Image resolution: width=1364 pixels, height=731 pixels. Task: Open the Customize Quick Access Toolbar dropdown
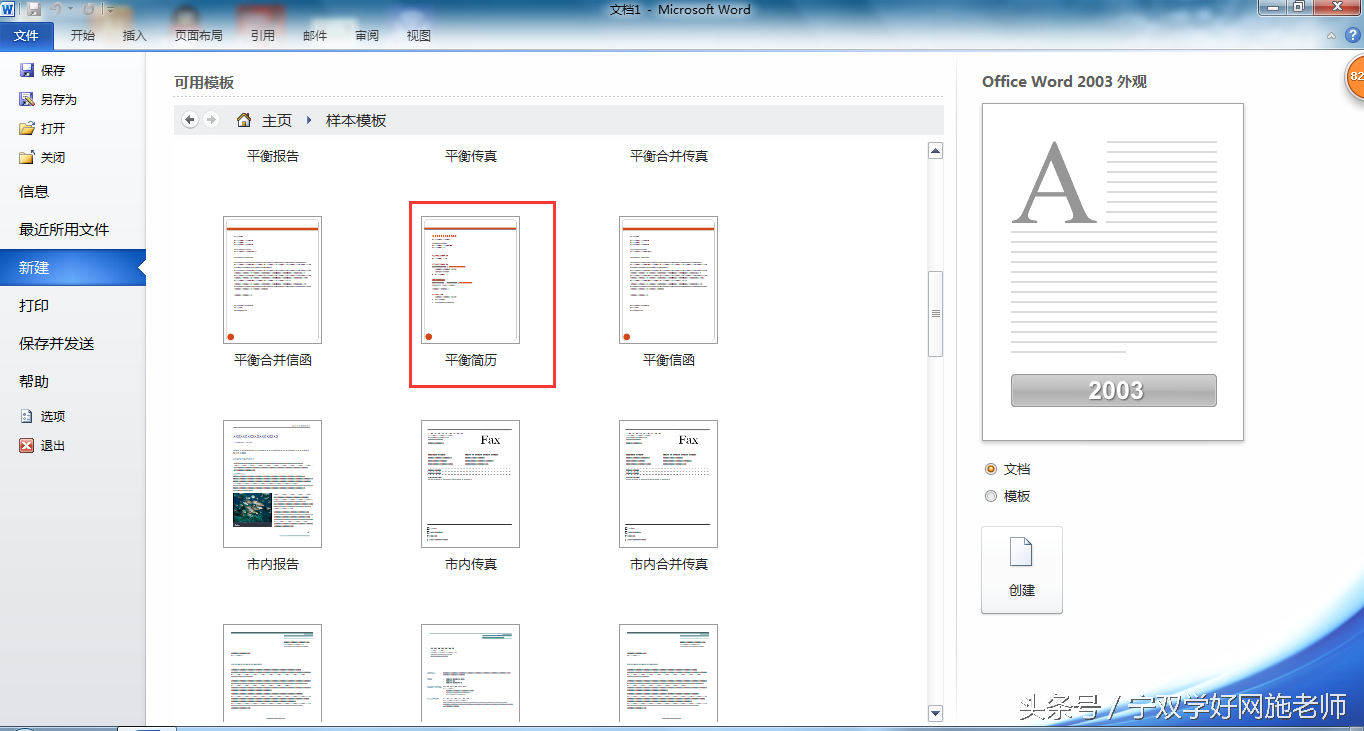(x=110, y=10)
